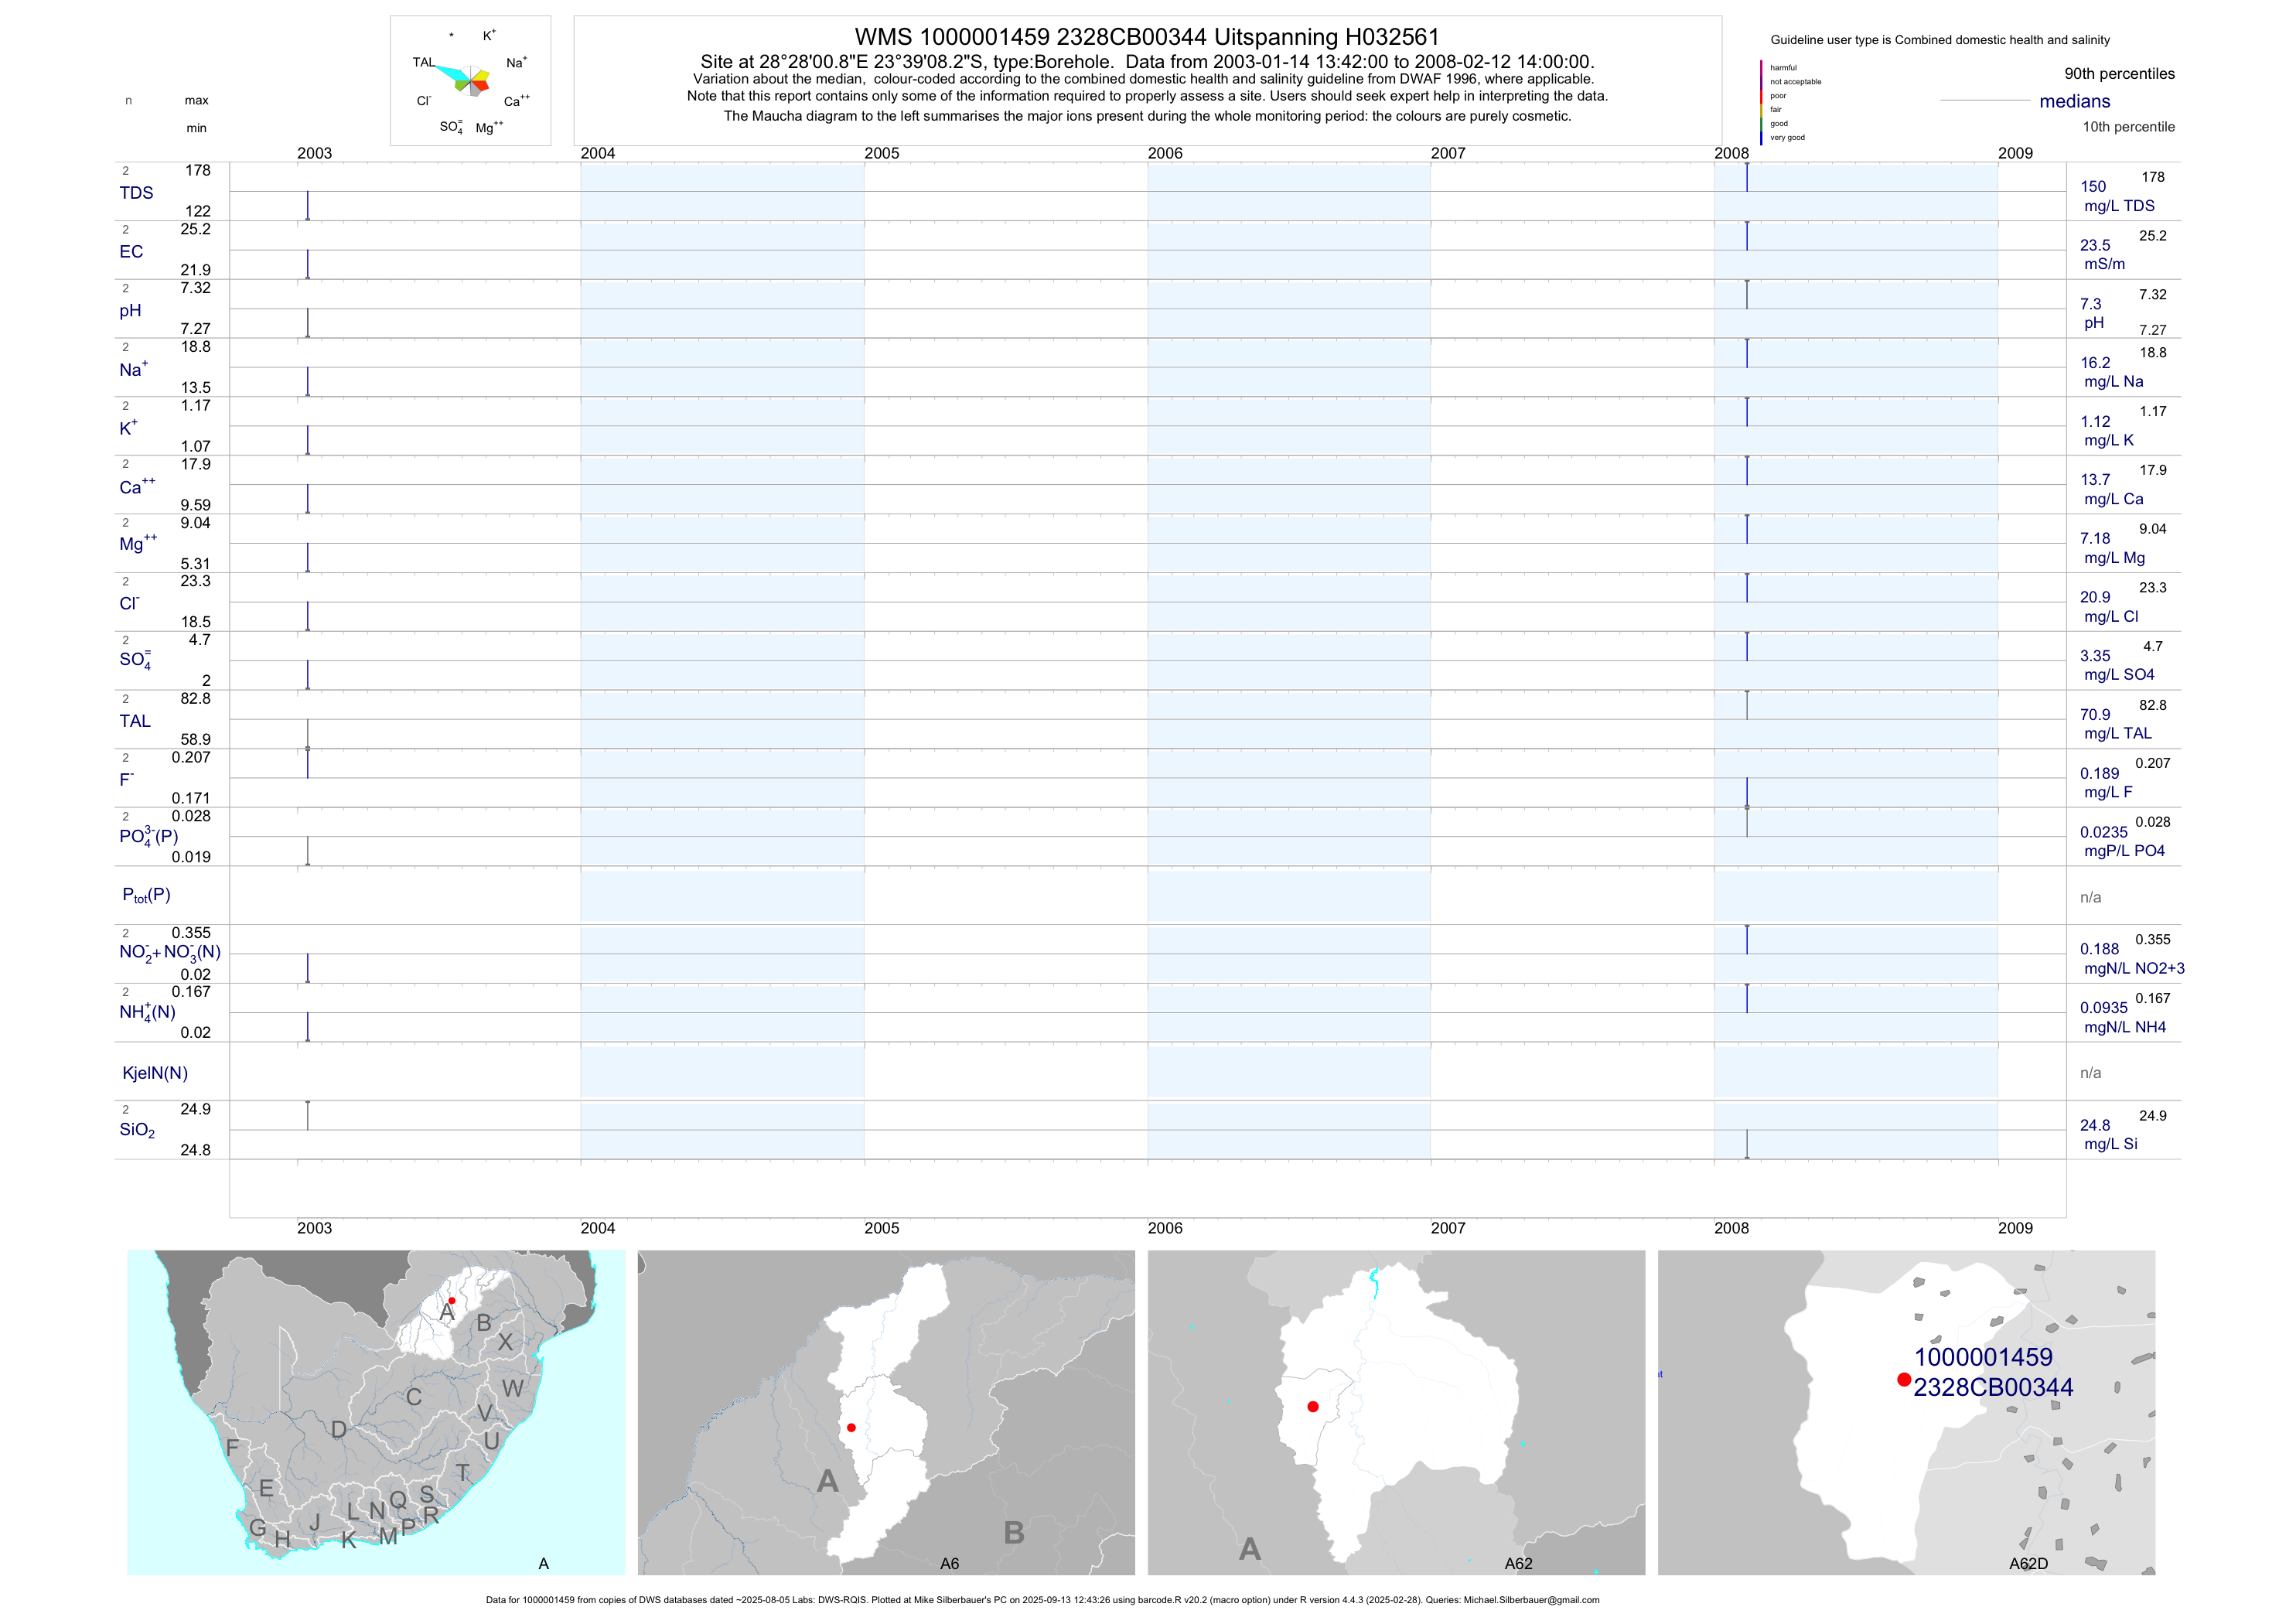The image size is (2296, 1624).
Task: Click the 2003 pH data marker
Action: [x=307, y=323]
